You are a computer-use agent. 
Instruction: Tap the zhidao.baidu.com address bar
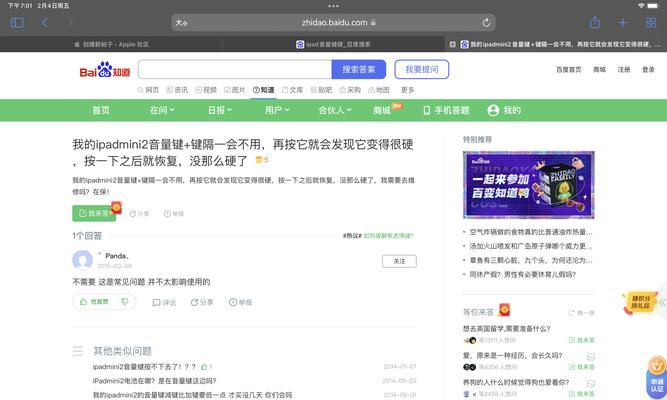click(x=334, y=23)
